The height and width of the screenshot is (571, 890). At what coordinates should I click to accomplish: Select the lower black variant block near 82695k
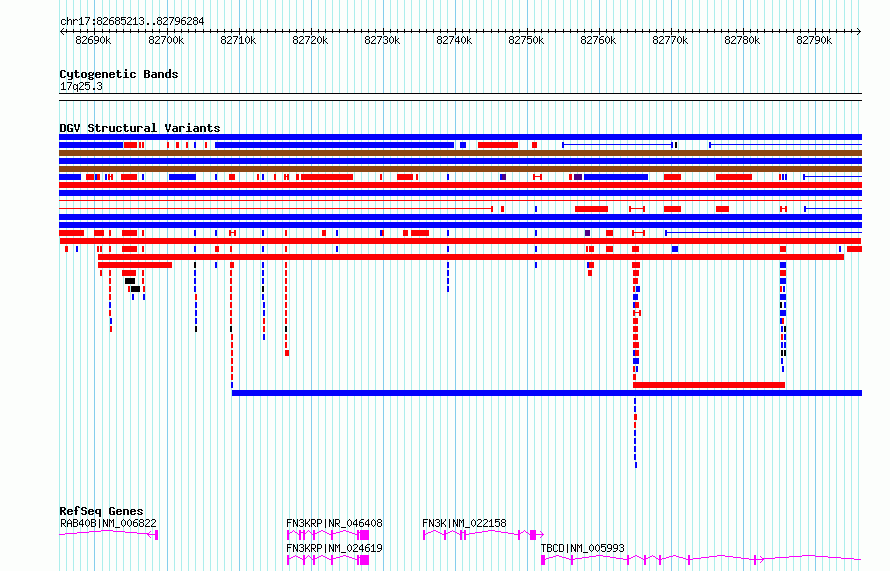coord(135,289)
